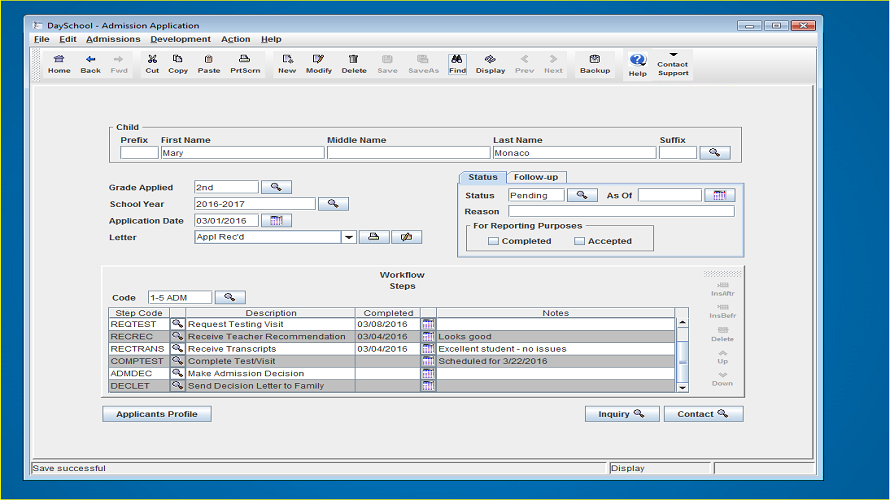
Task: Open the magnifier lookup in REQTEST row
Action: [178, 324]
